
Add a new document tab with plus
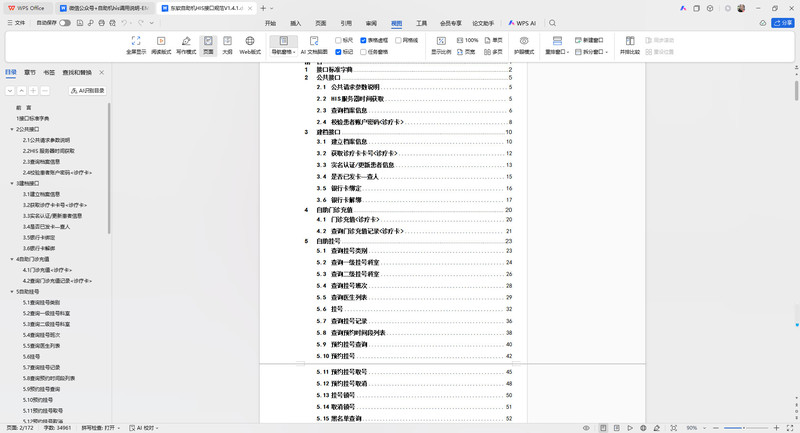[x=263, y=8]
